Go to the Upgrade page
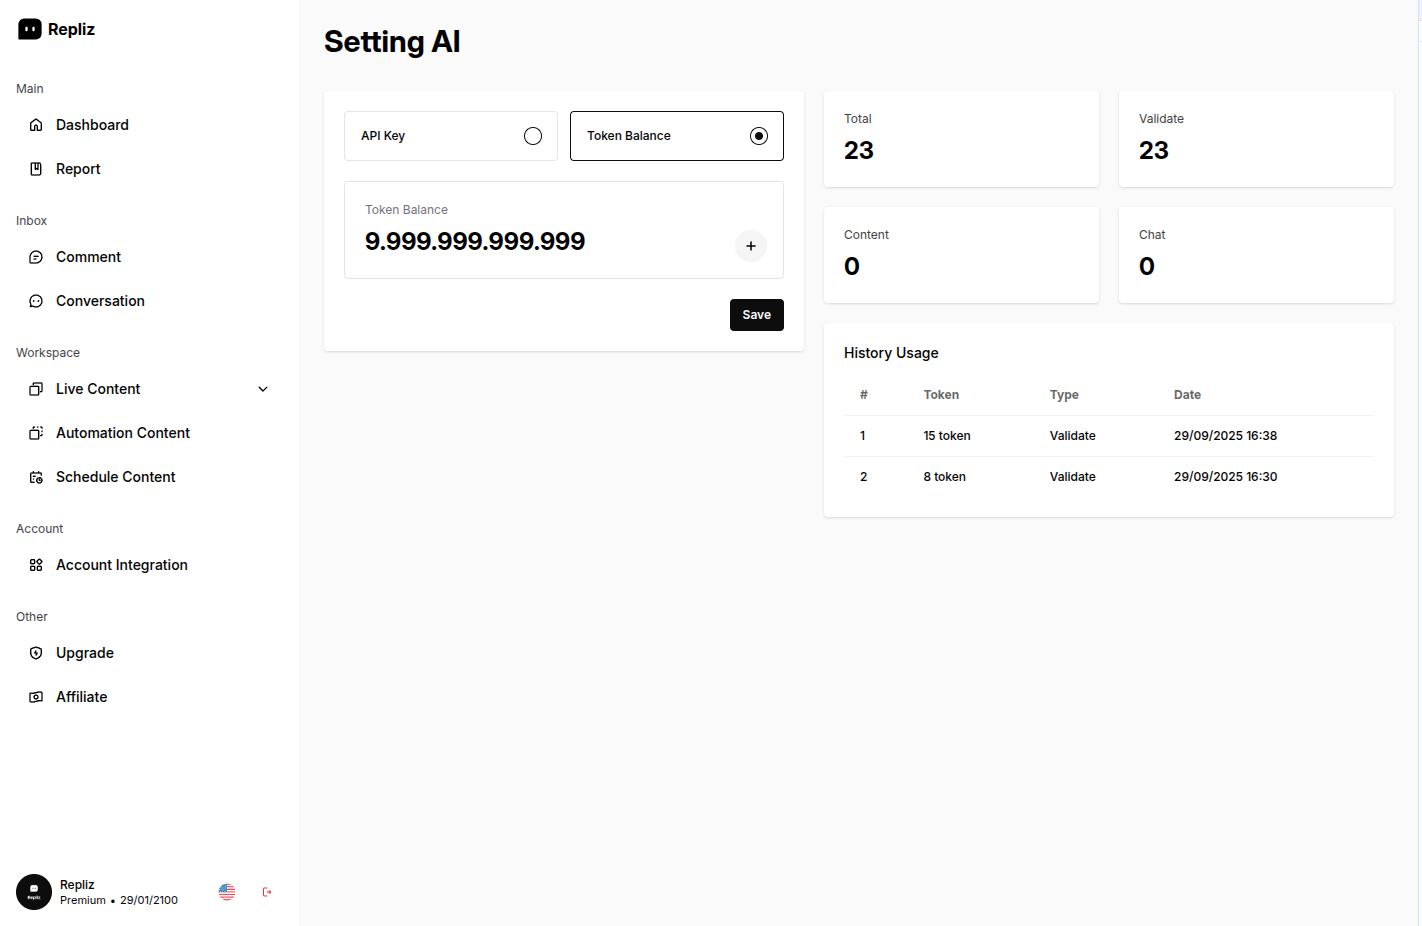This screenshot has width=1422, height=926. click(85, 653)
